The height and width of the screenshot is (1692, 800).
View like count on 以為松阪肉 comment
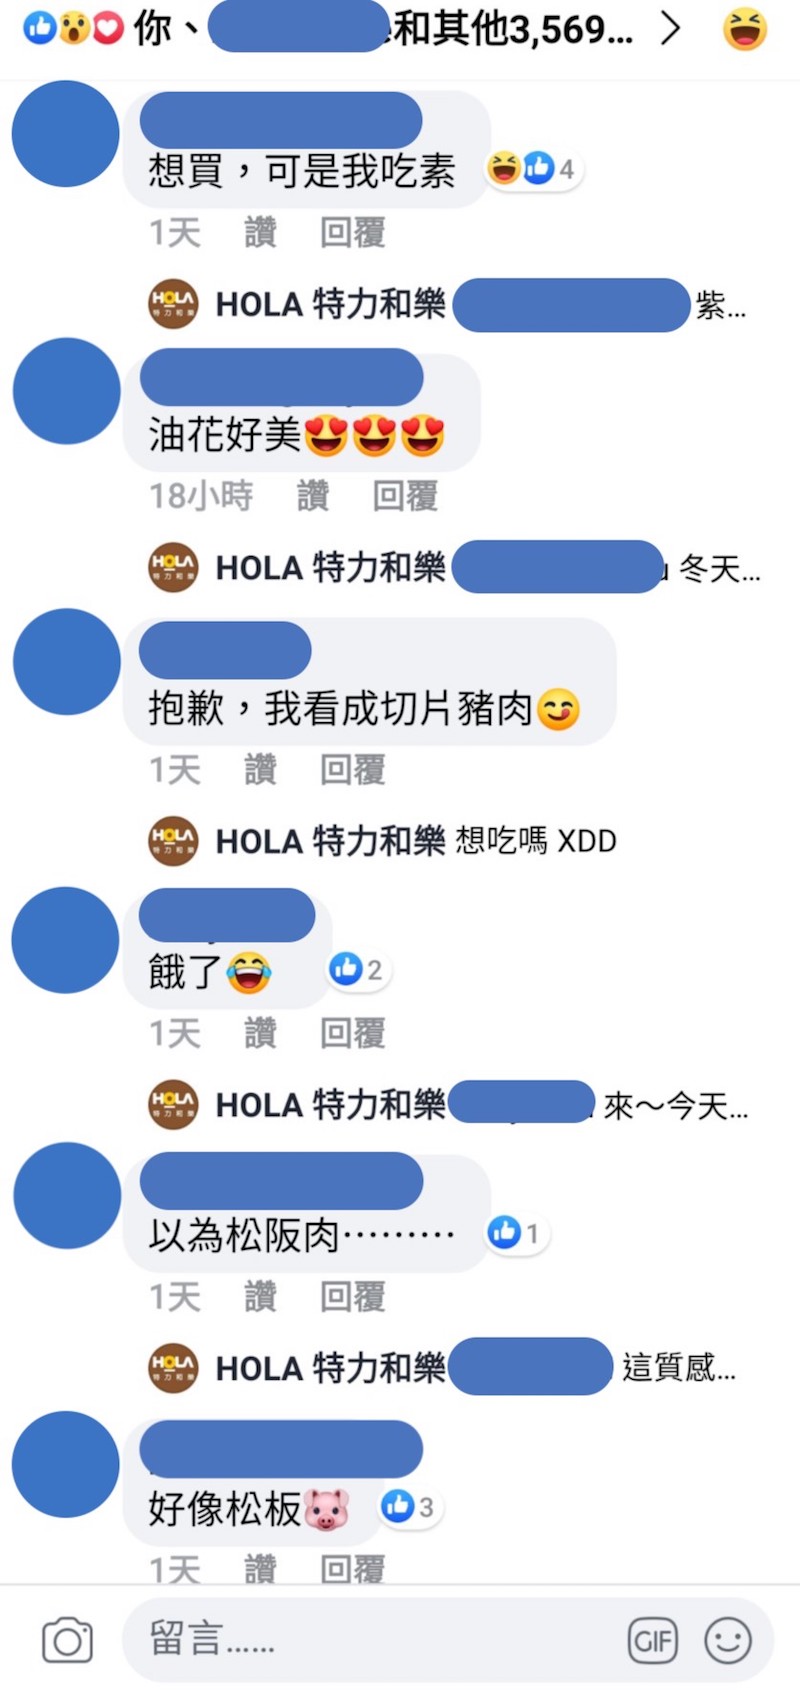(515, 1233)
